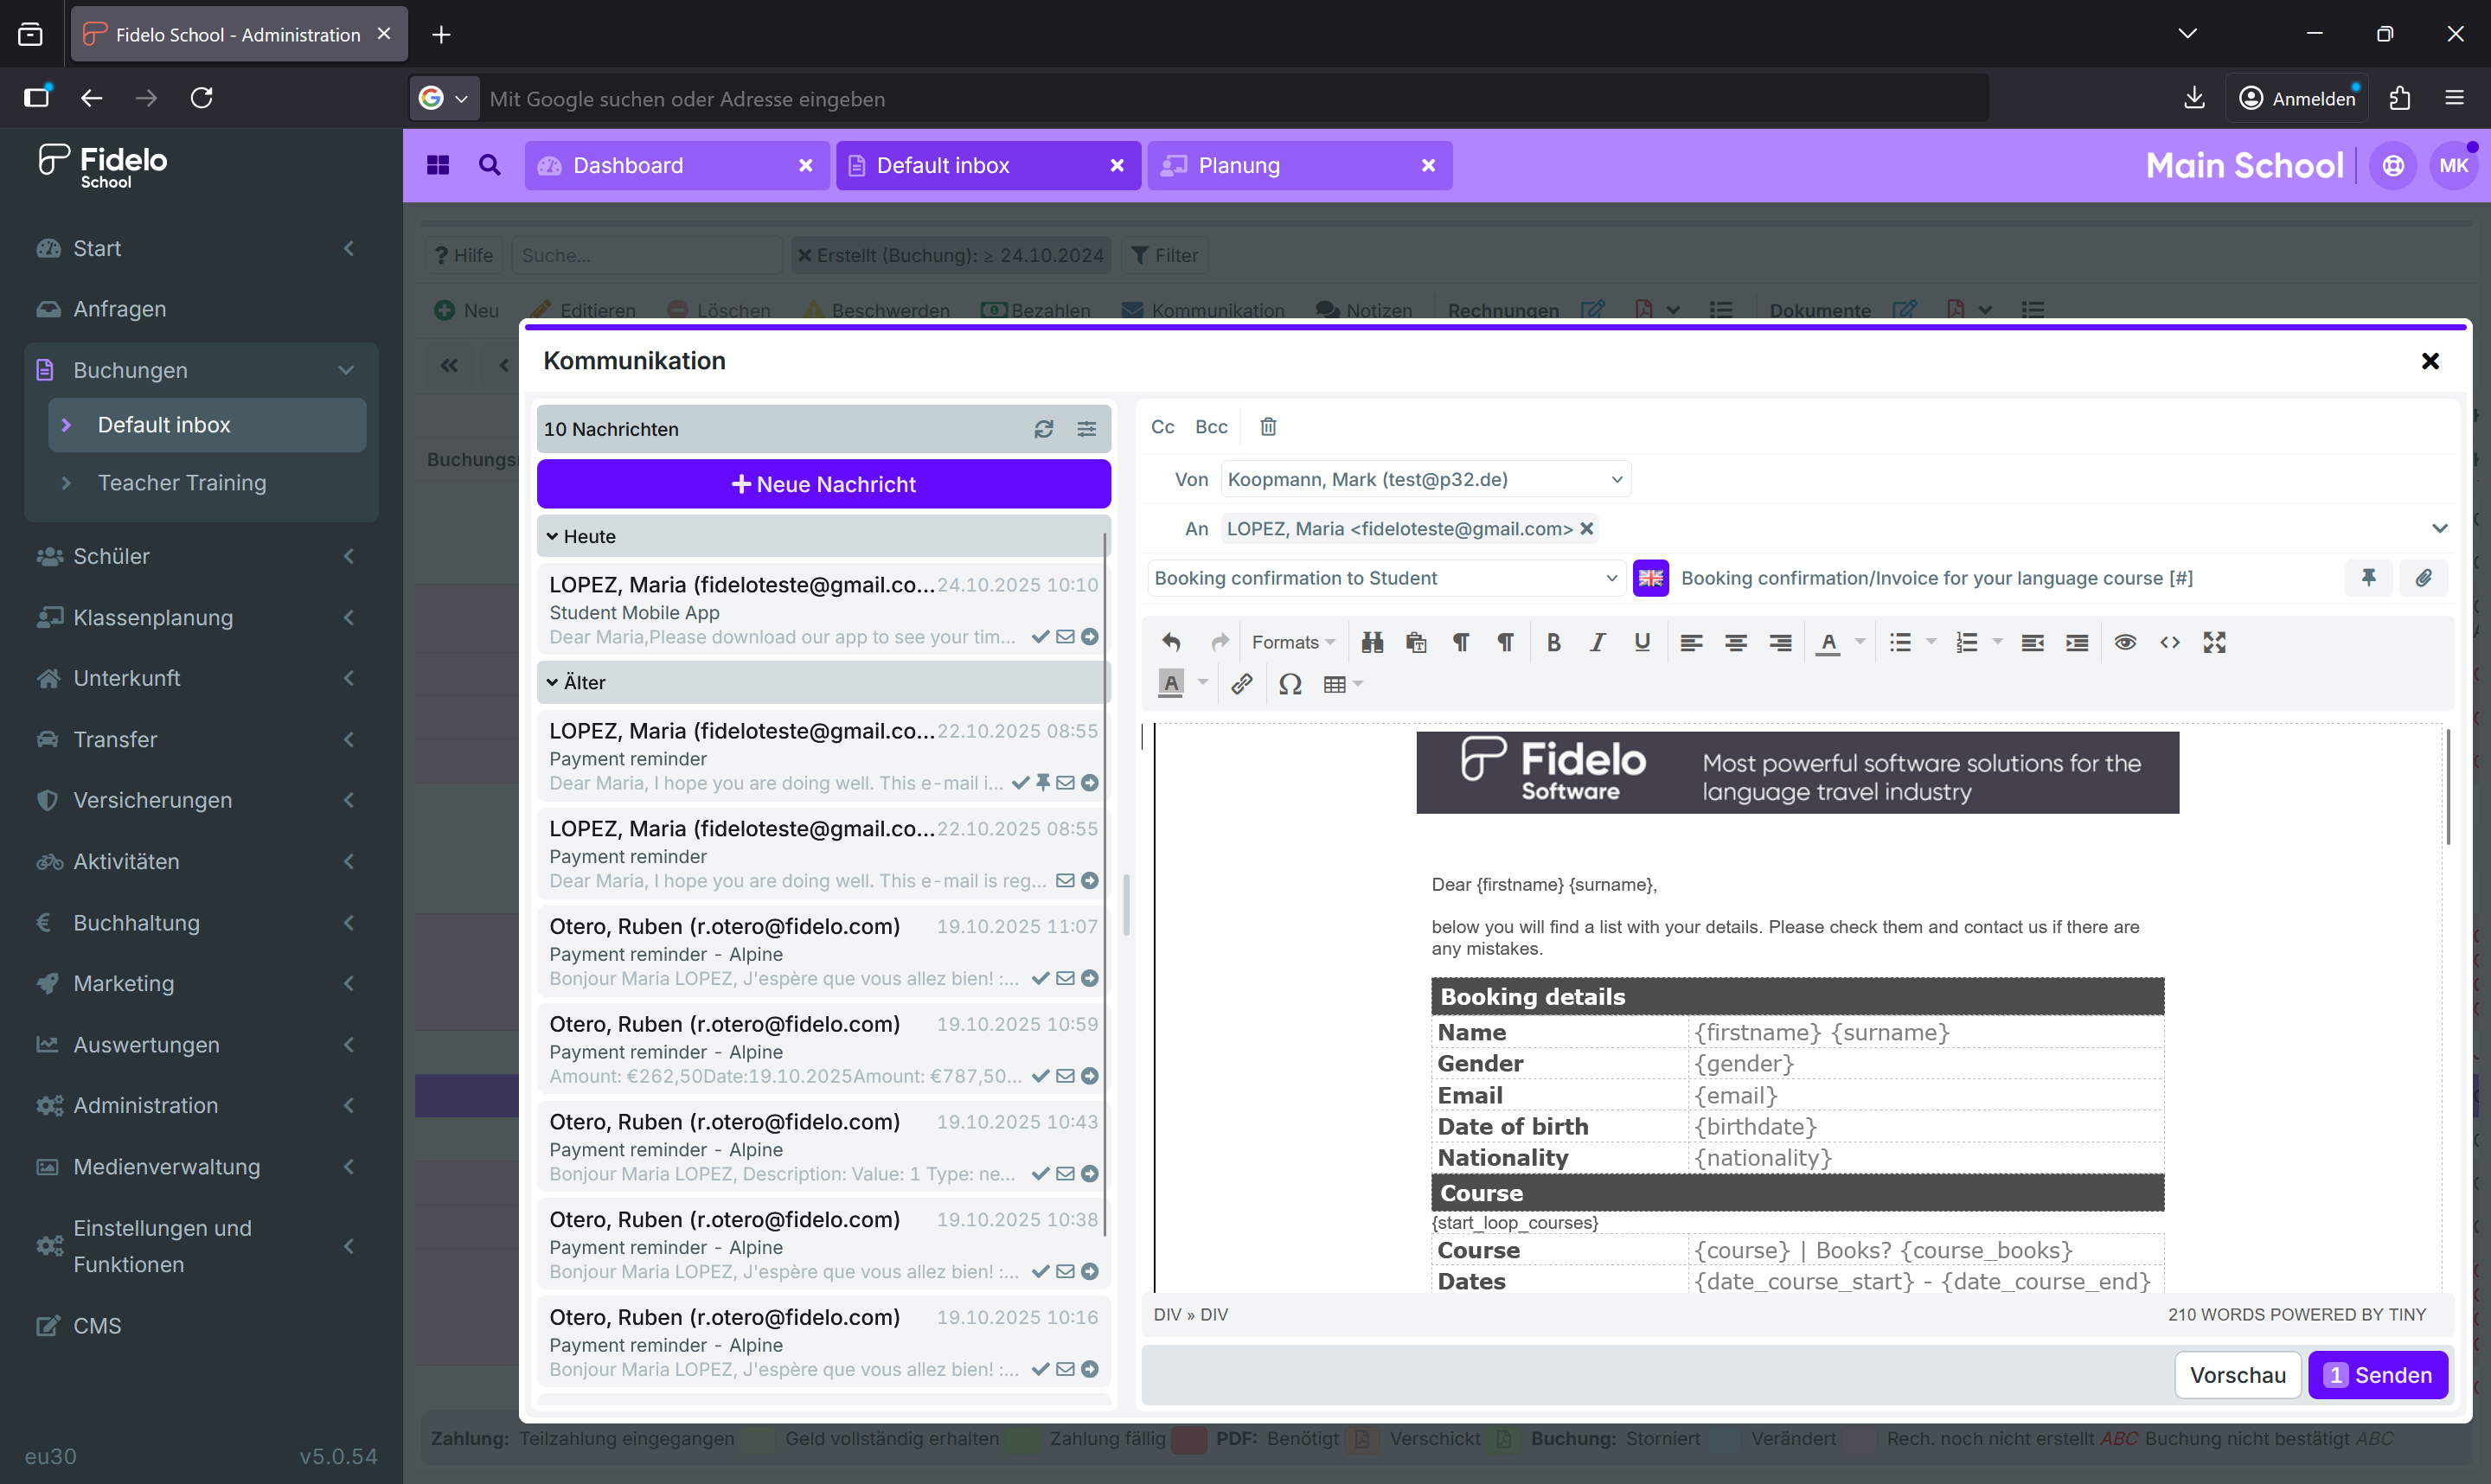Click the attachment paperclip icon
Image resolution: width=2491 pixels, height=1484 pixels.
pyautogui.click(x=2423, y=578)
